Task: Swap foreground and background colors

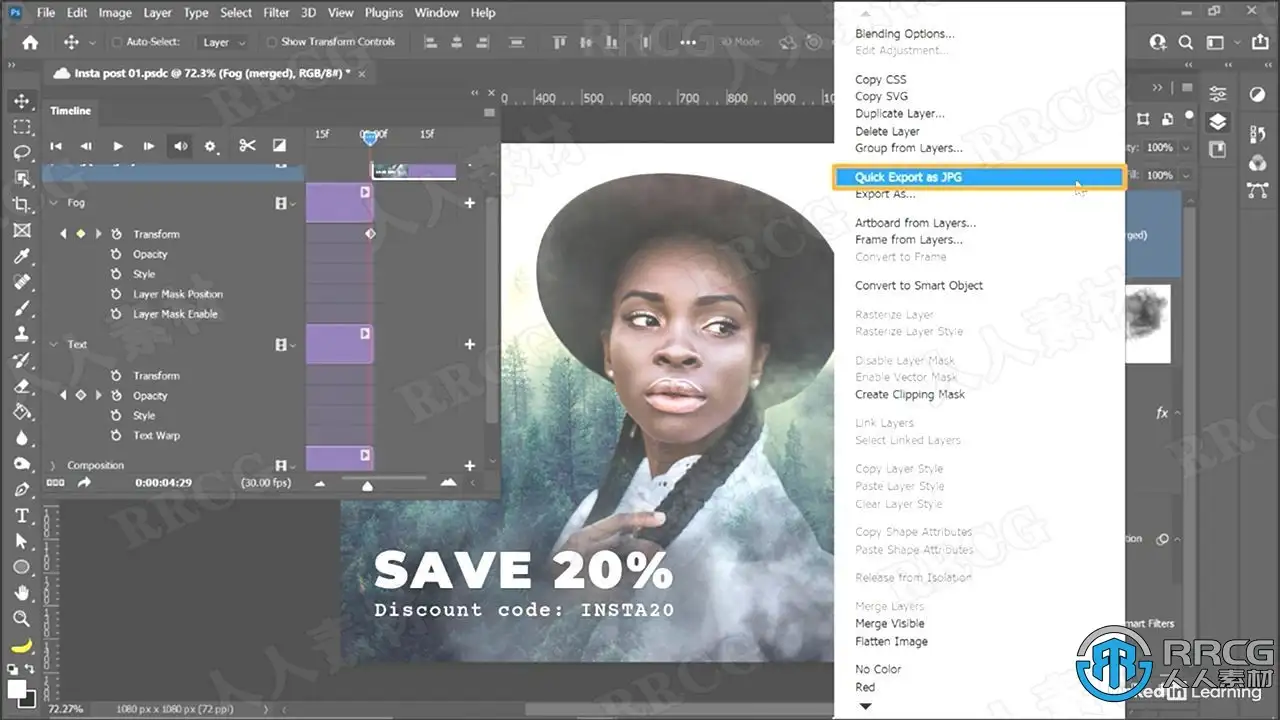Action: tap(30, 669)
